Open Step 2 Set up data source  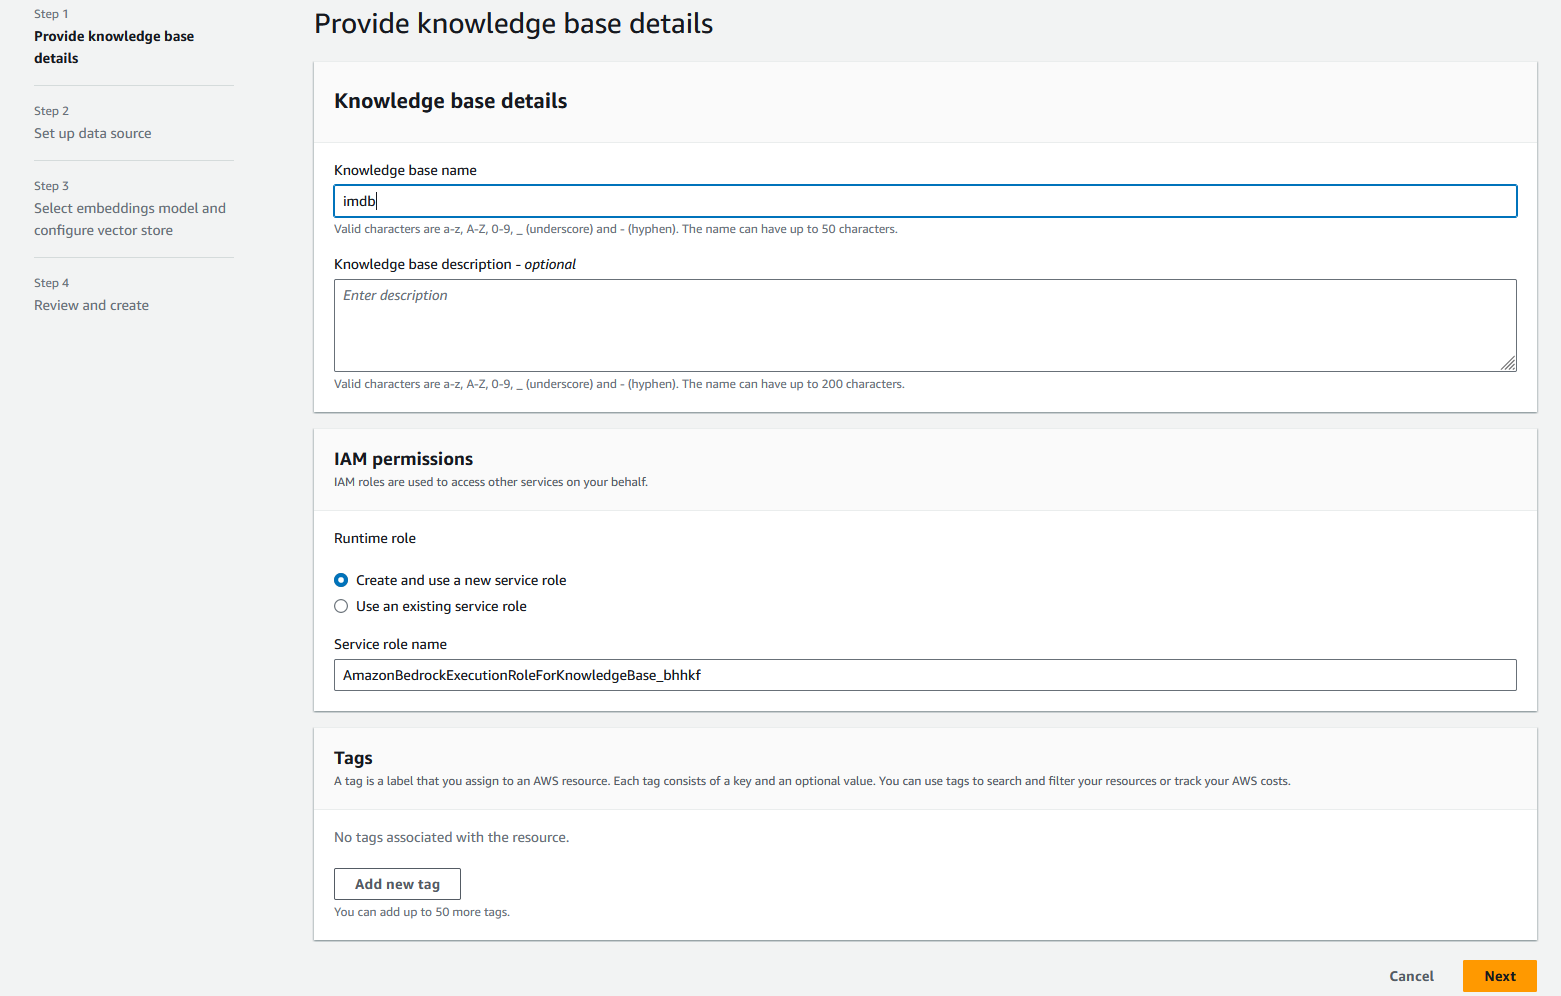point(92,132)
